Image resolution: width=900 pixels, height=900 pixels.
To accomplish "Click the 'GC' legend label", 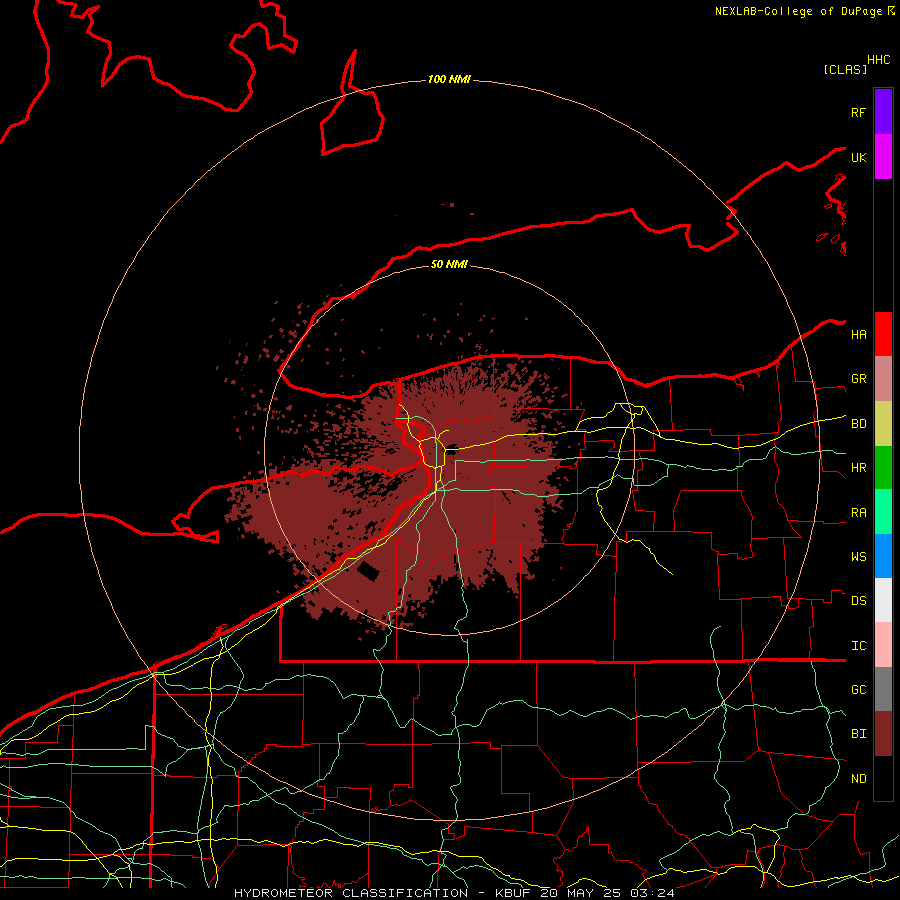I will [x=858, y=690].
